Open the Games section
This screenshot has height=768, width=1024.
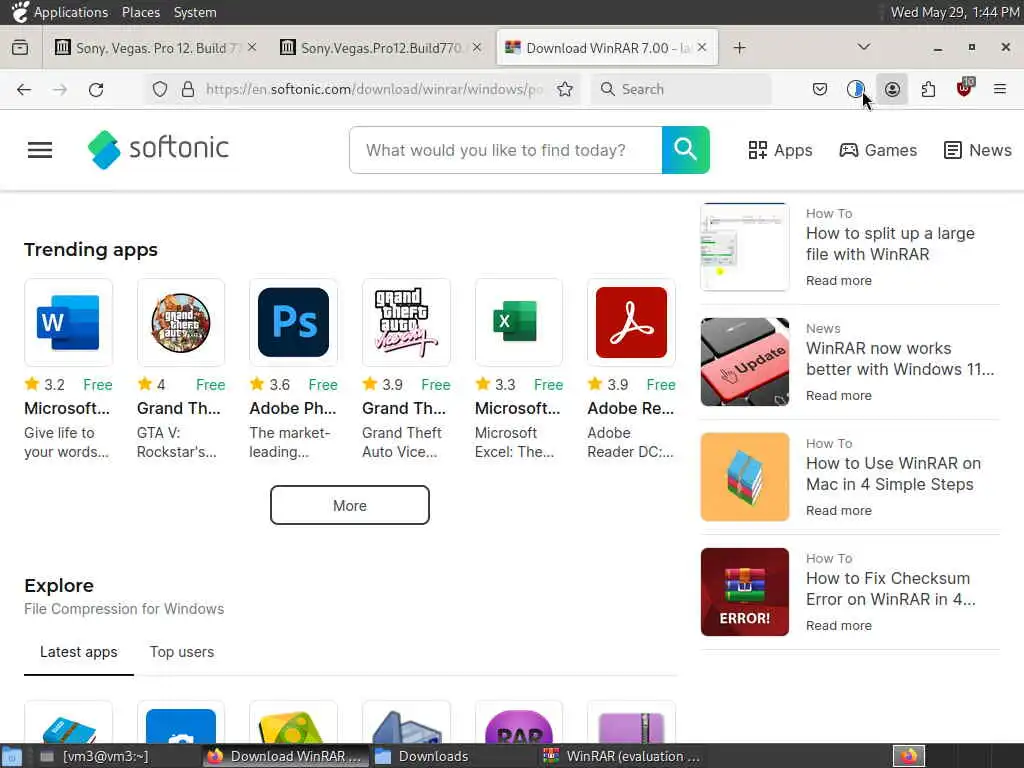click(x=878, y=150)
